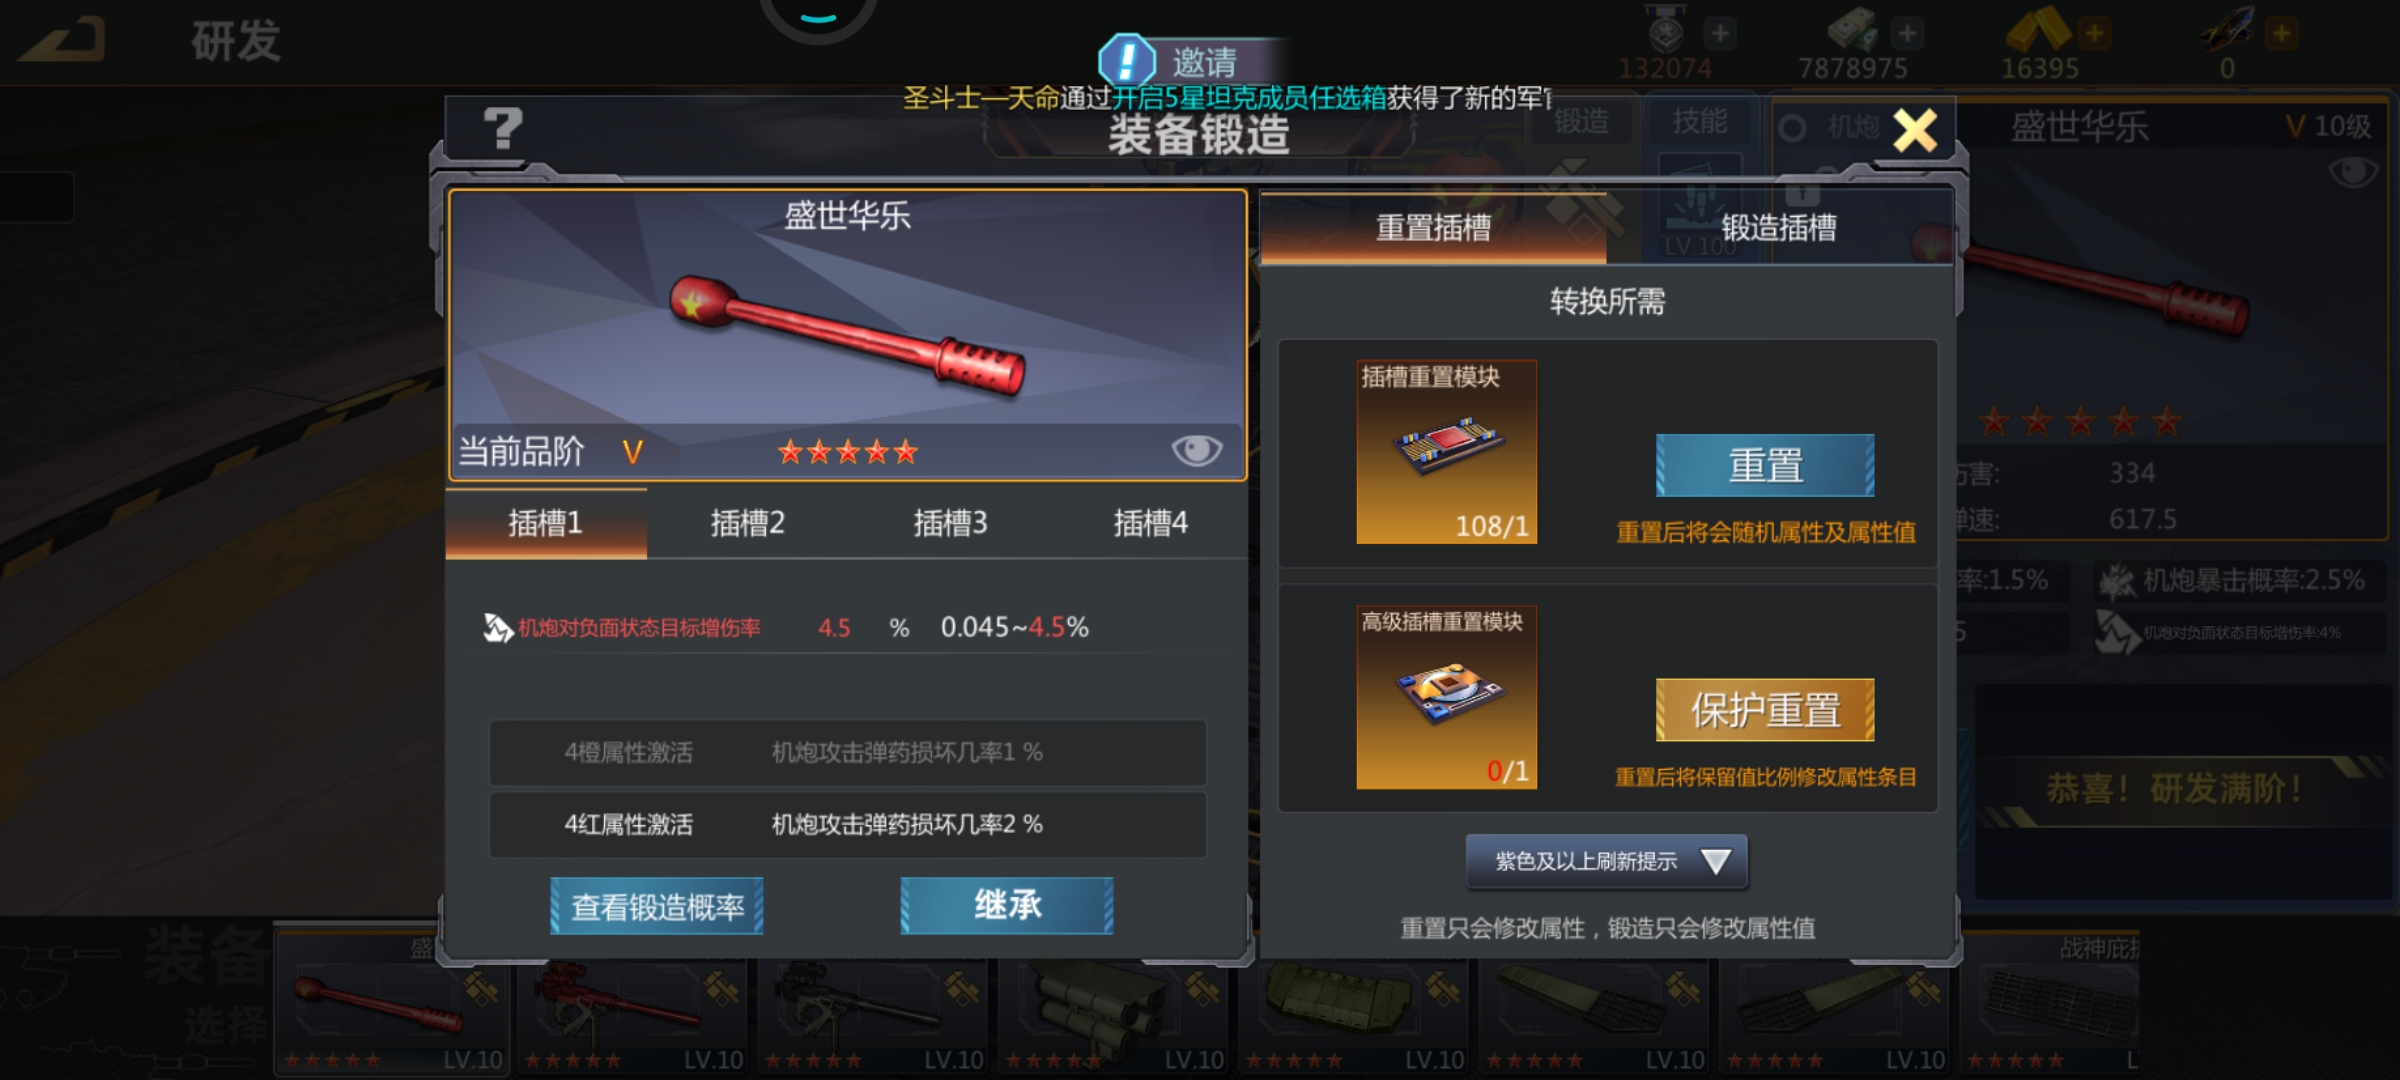Add medals using the plus icon
The image size is (2400, 1080).
(x=1720, y=33)
